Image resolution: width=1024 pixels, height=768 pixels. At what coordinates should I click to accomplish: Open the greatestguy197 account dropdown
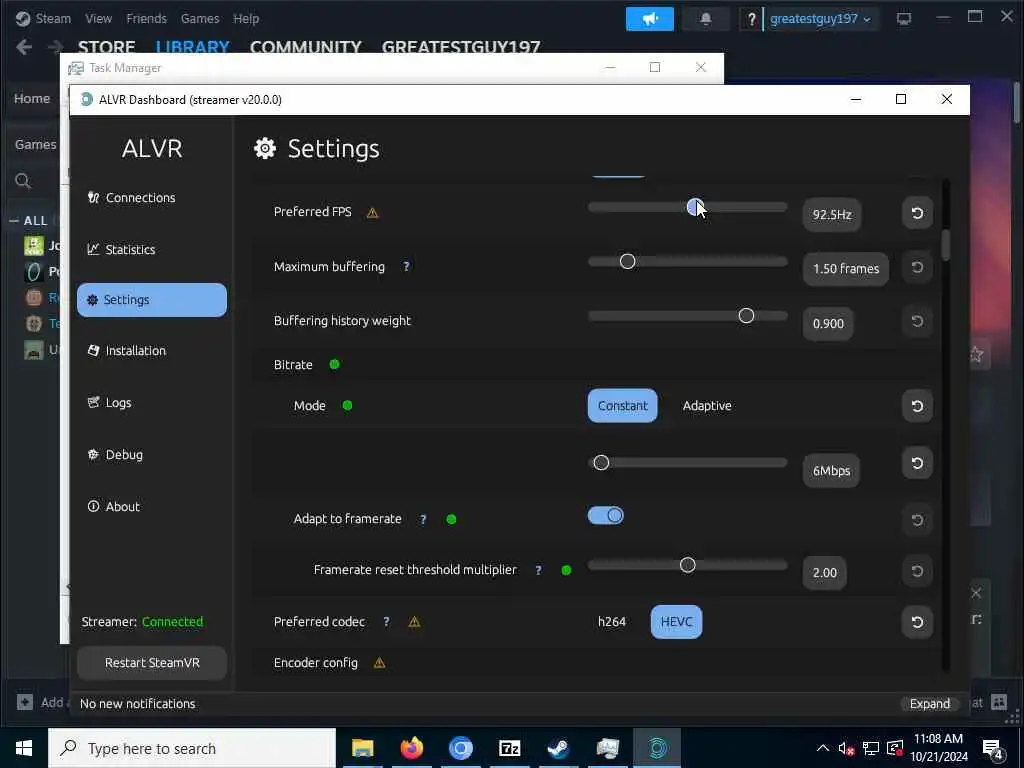click(820, 19)
